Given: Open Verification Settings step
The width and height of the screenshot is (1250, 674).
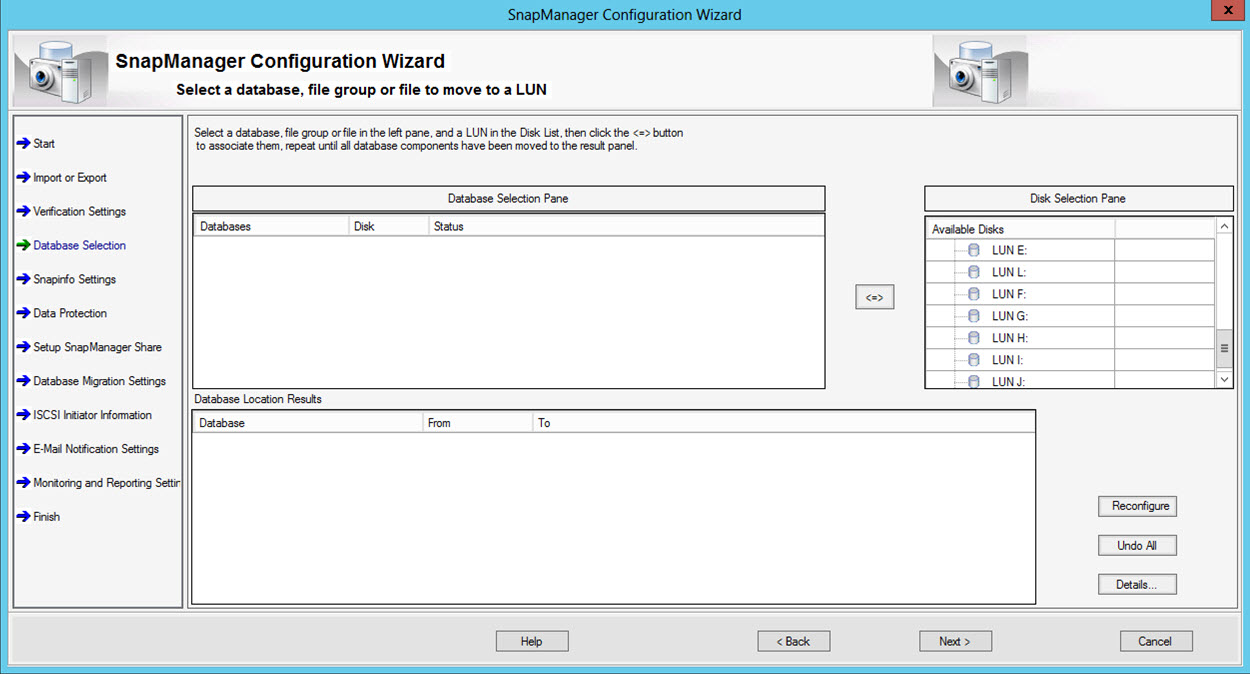Looking at the screenshot, I should (80, 212).
